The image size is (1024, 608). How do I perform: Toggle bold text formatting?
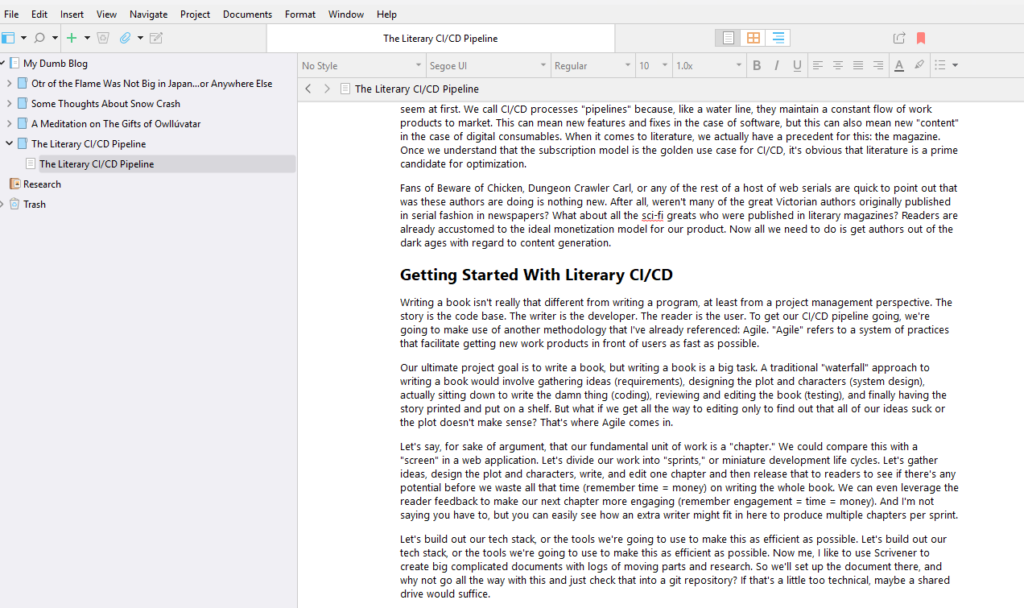(x=757, y=66)
